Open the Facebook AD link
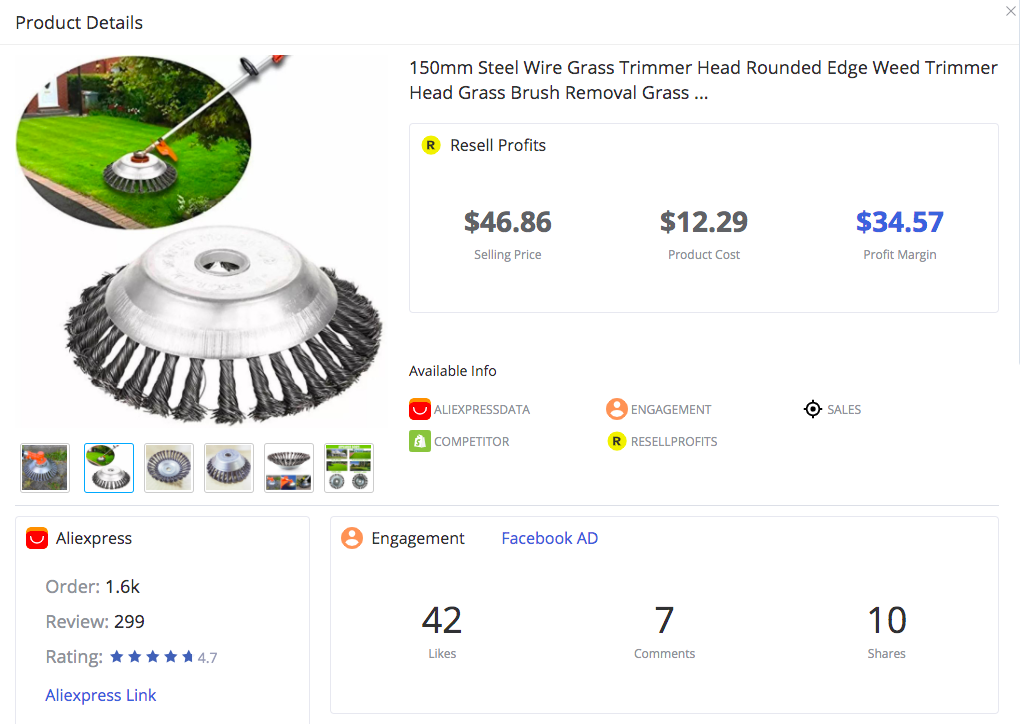Screen dimensions: 1020x724 [x=550, y=538]
